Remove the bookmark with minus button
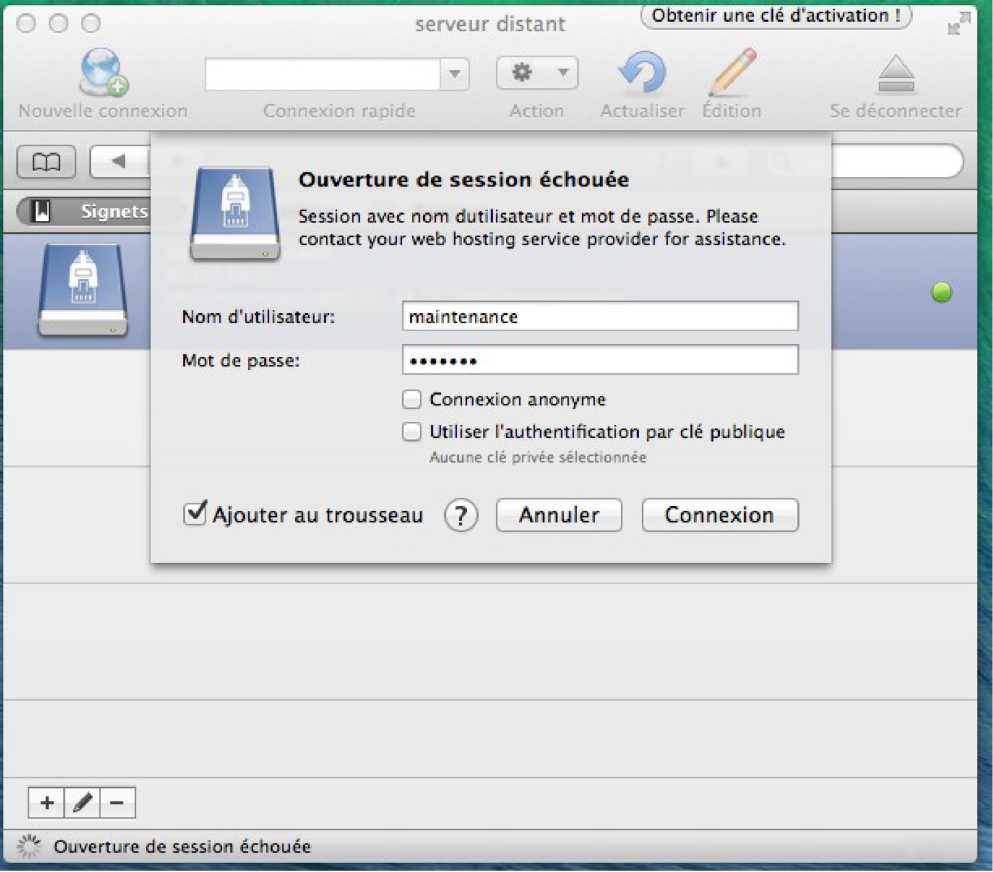Image resolution: width=993 pixels, height=872 pixels. tap(117, 802)
